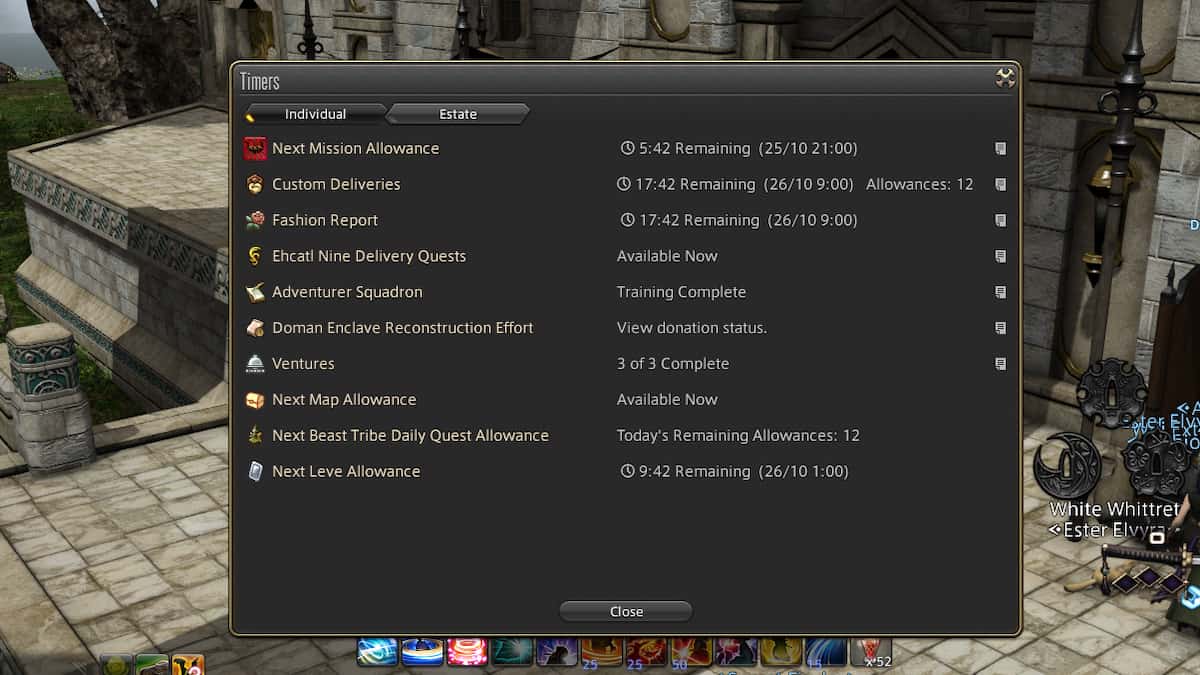
Task: Click the first skill icon on the hotbar
Action: click(x=376, y=650)
